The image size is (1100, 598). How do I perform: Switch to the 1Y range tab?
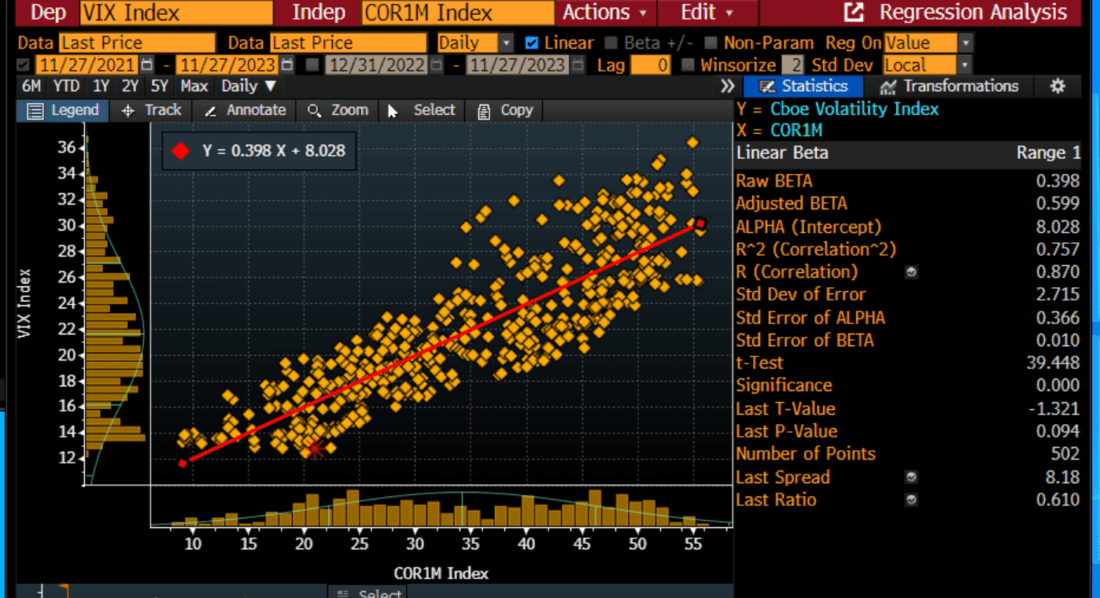pos(100,87)
